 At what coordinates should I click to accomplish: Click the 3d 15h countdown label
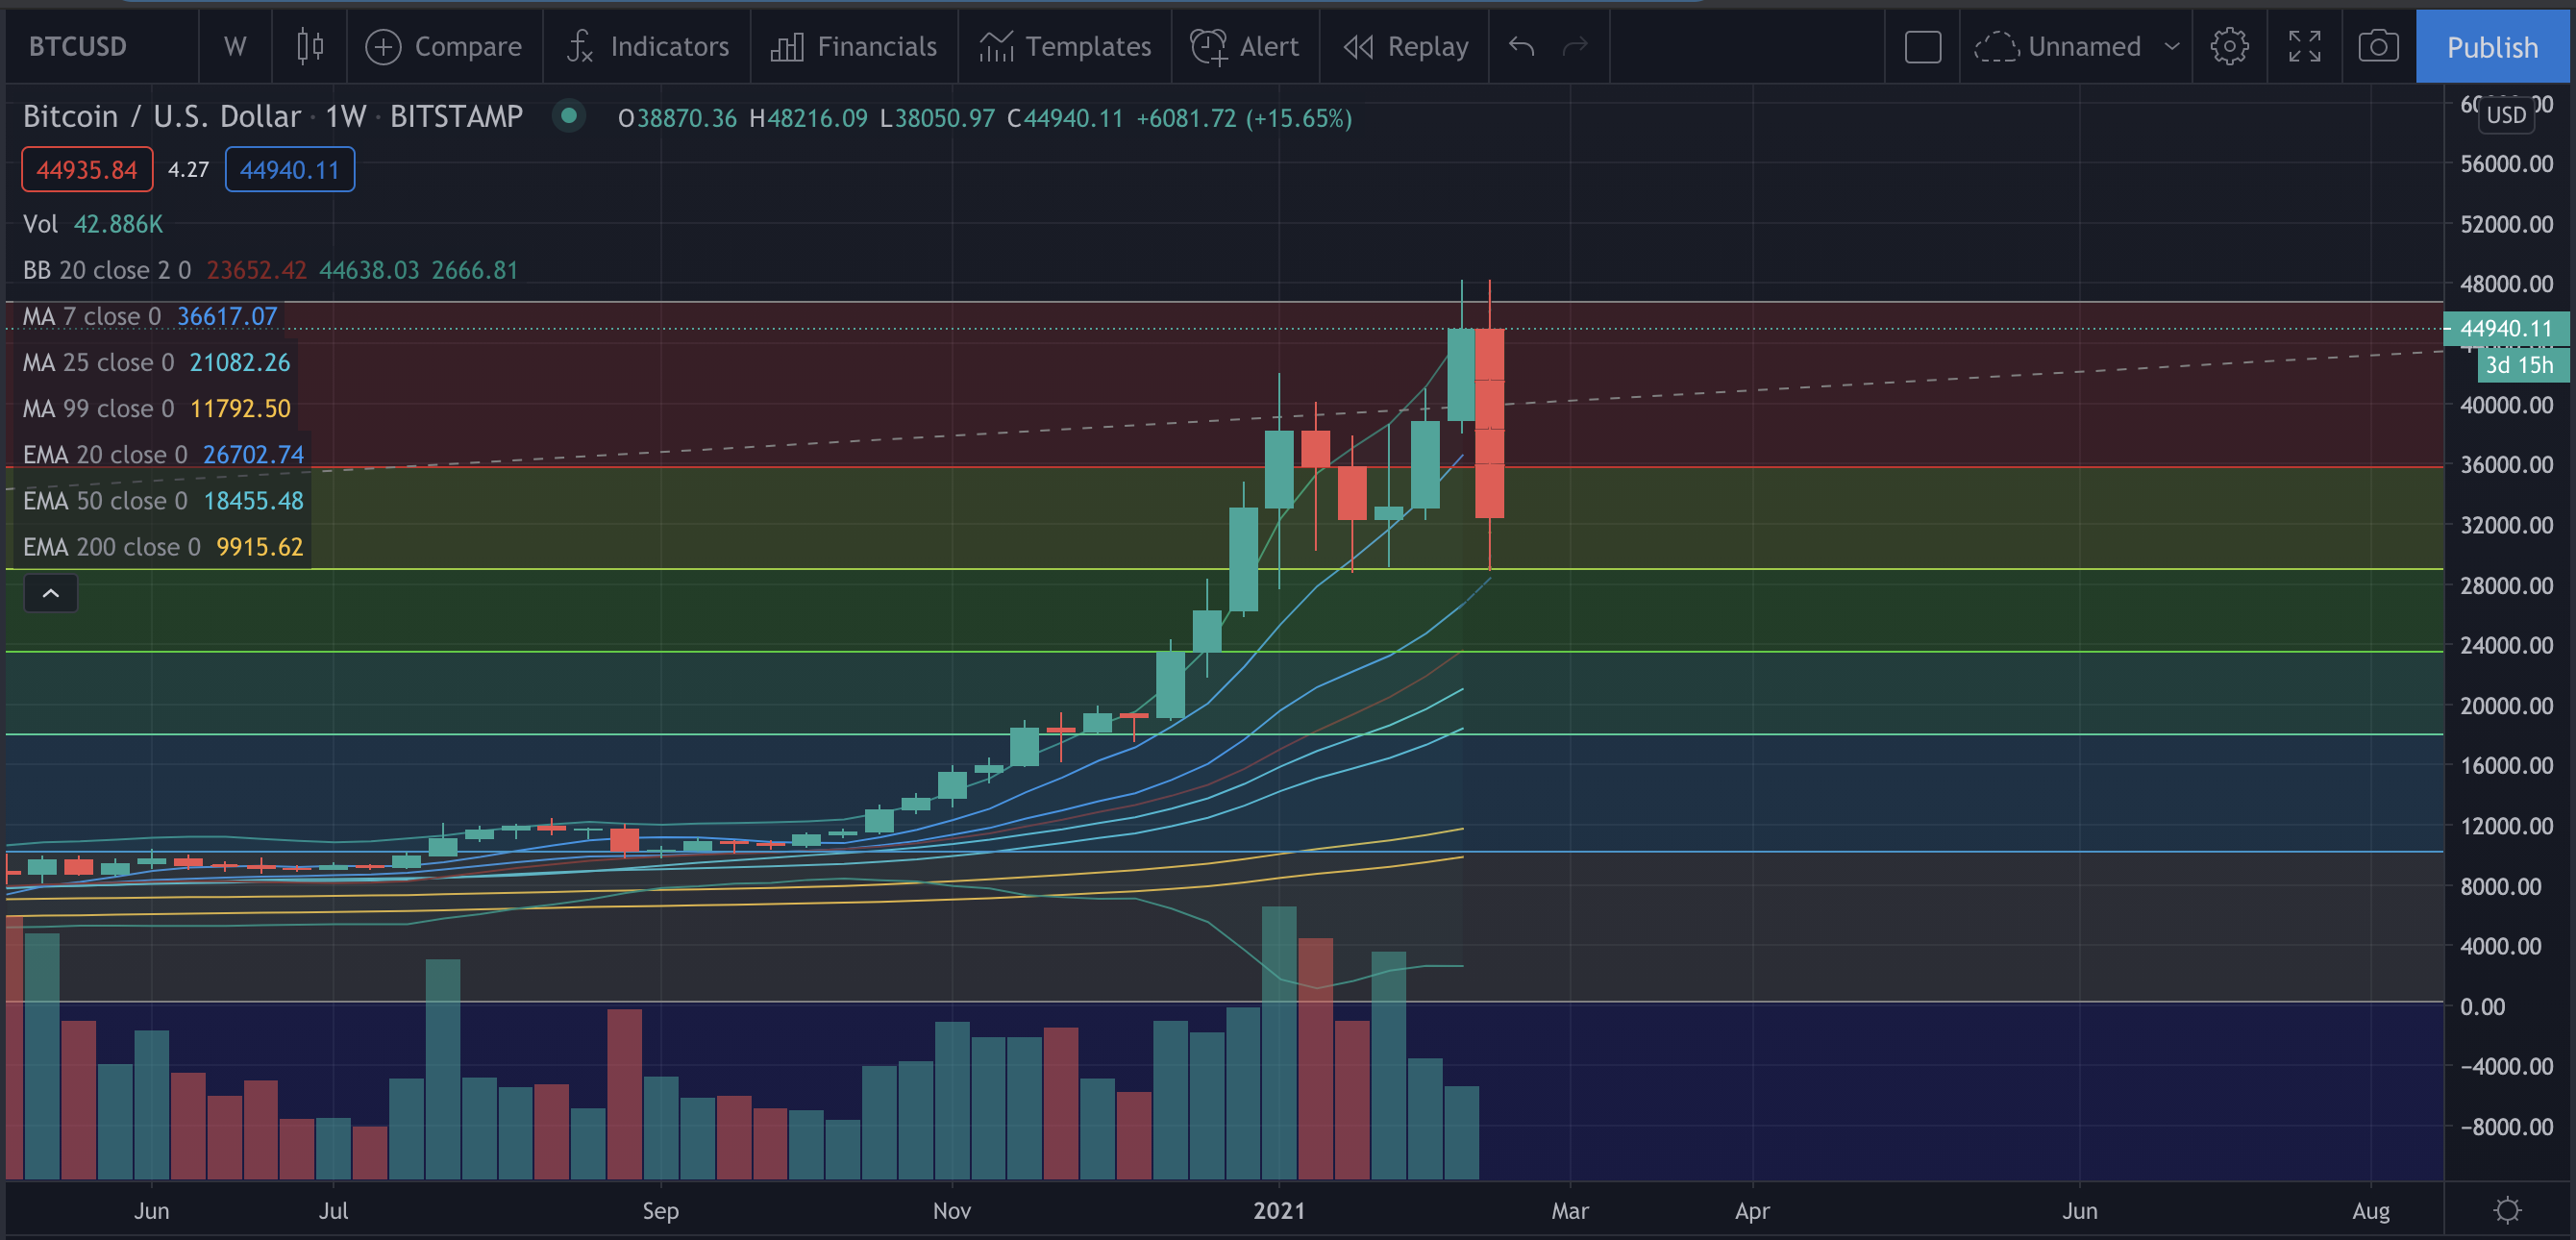[x=2520, y=365]
